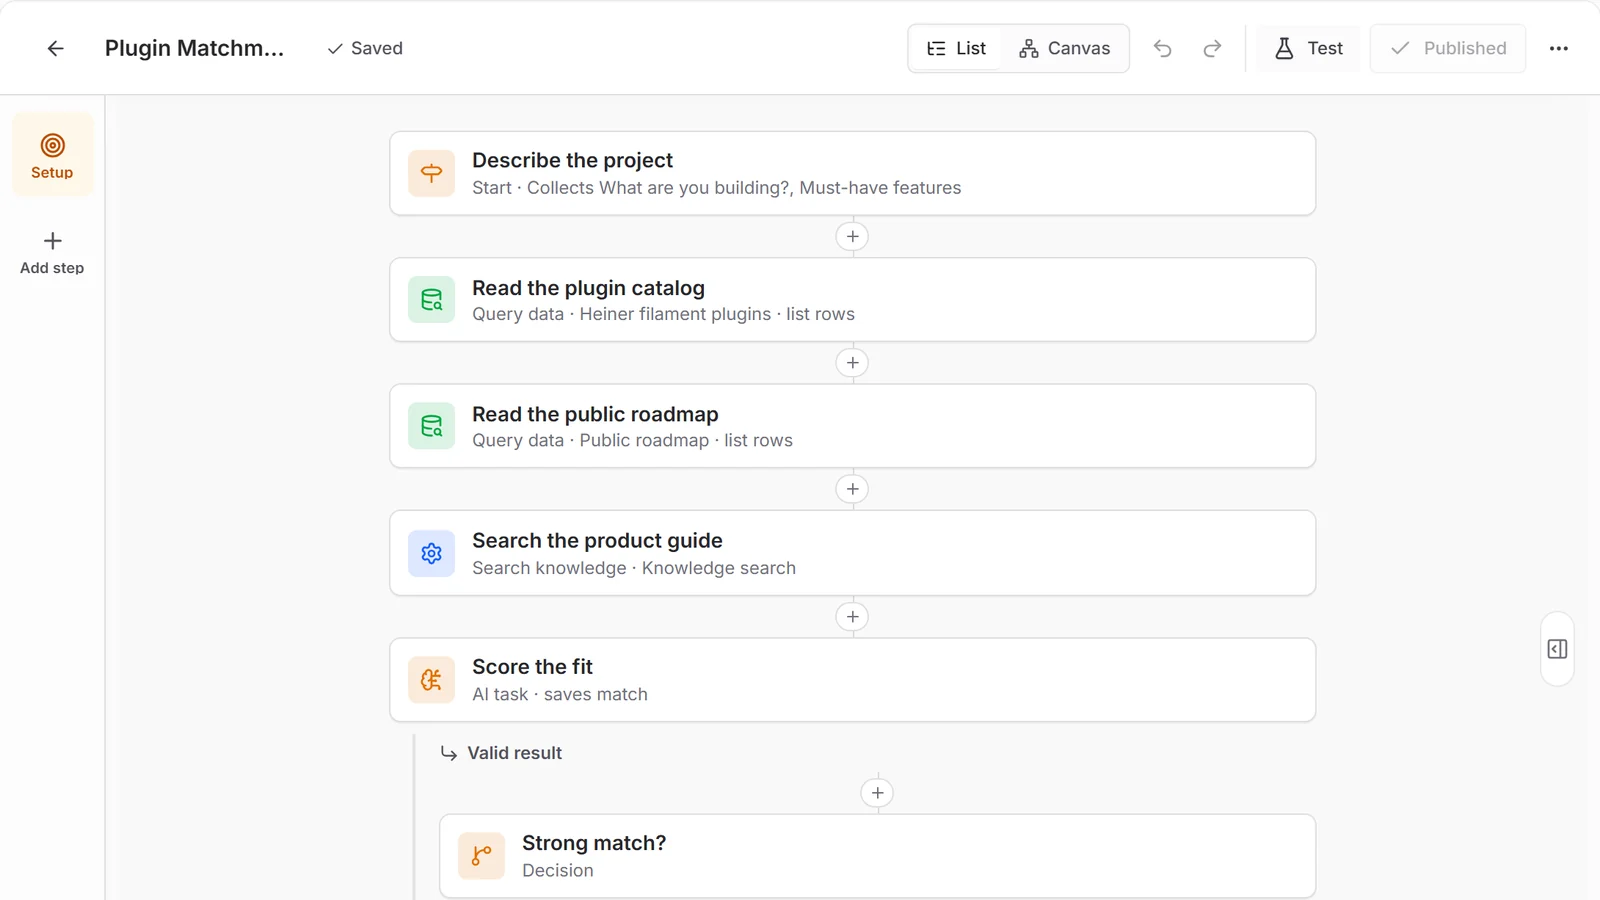Toggle the side panel collapse icon

click(1558, 649)
